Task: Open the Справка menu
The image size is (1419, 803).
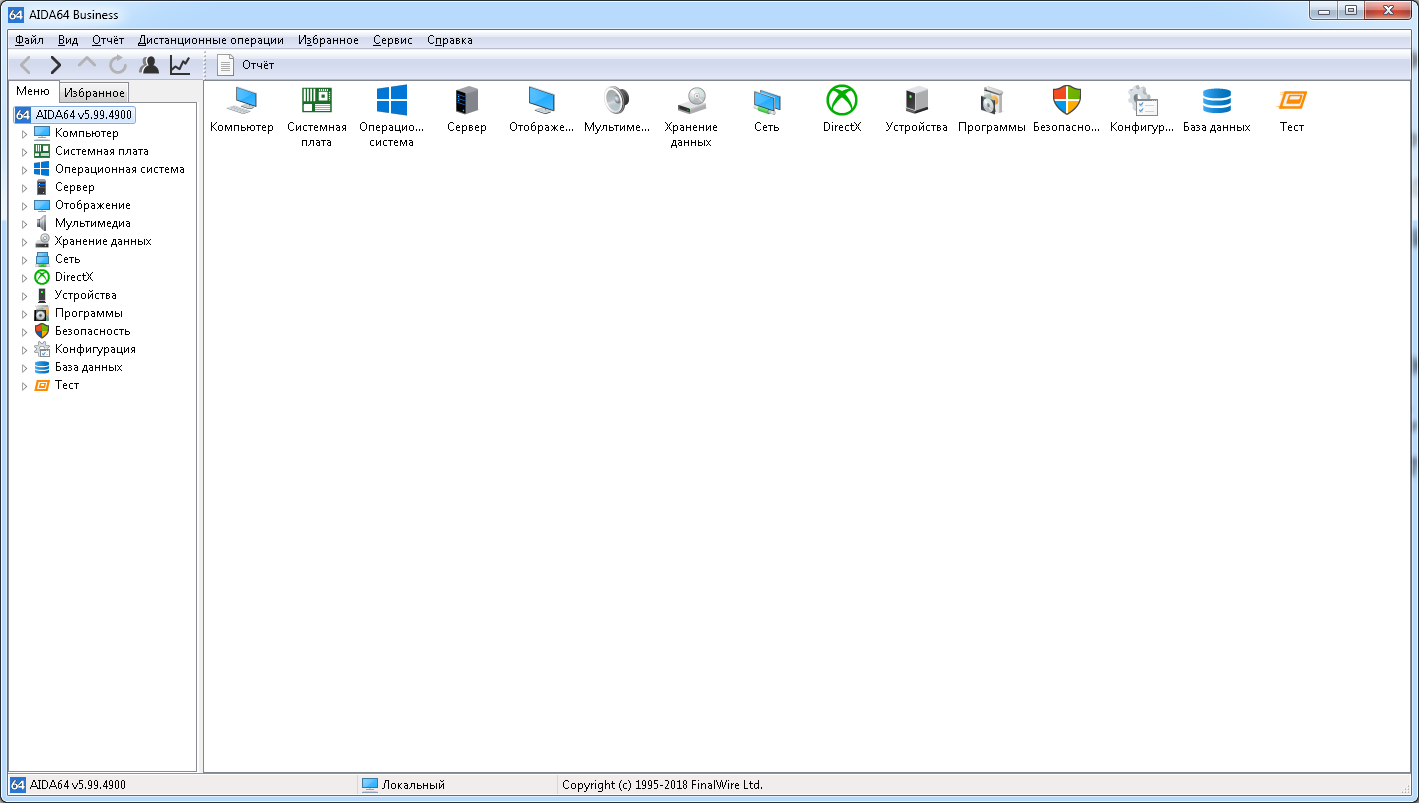Action: click(450, 40)
